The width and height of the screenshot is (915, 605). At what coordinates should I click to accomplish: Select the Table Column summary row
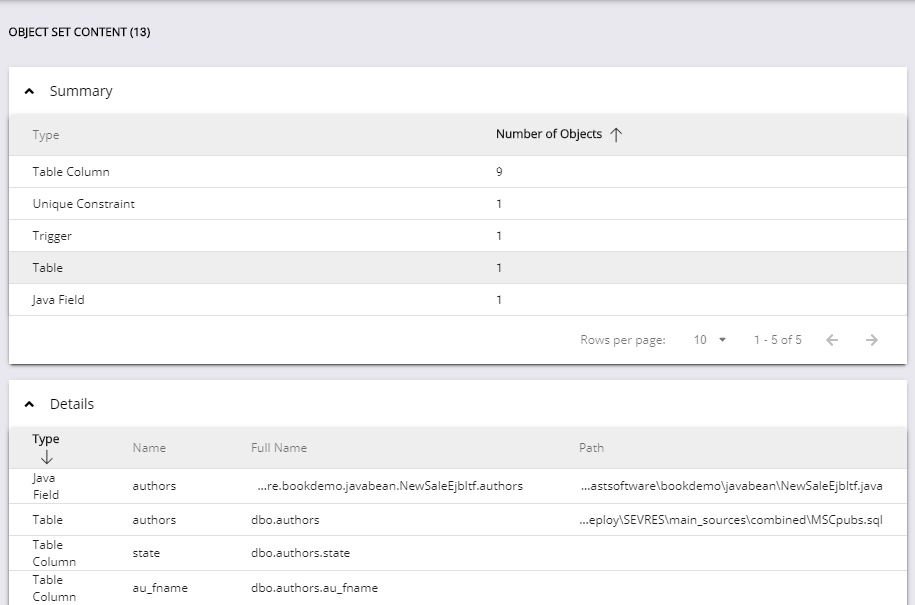[x=71, y=172]
